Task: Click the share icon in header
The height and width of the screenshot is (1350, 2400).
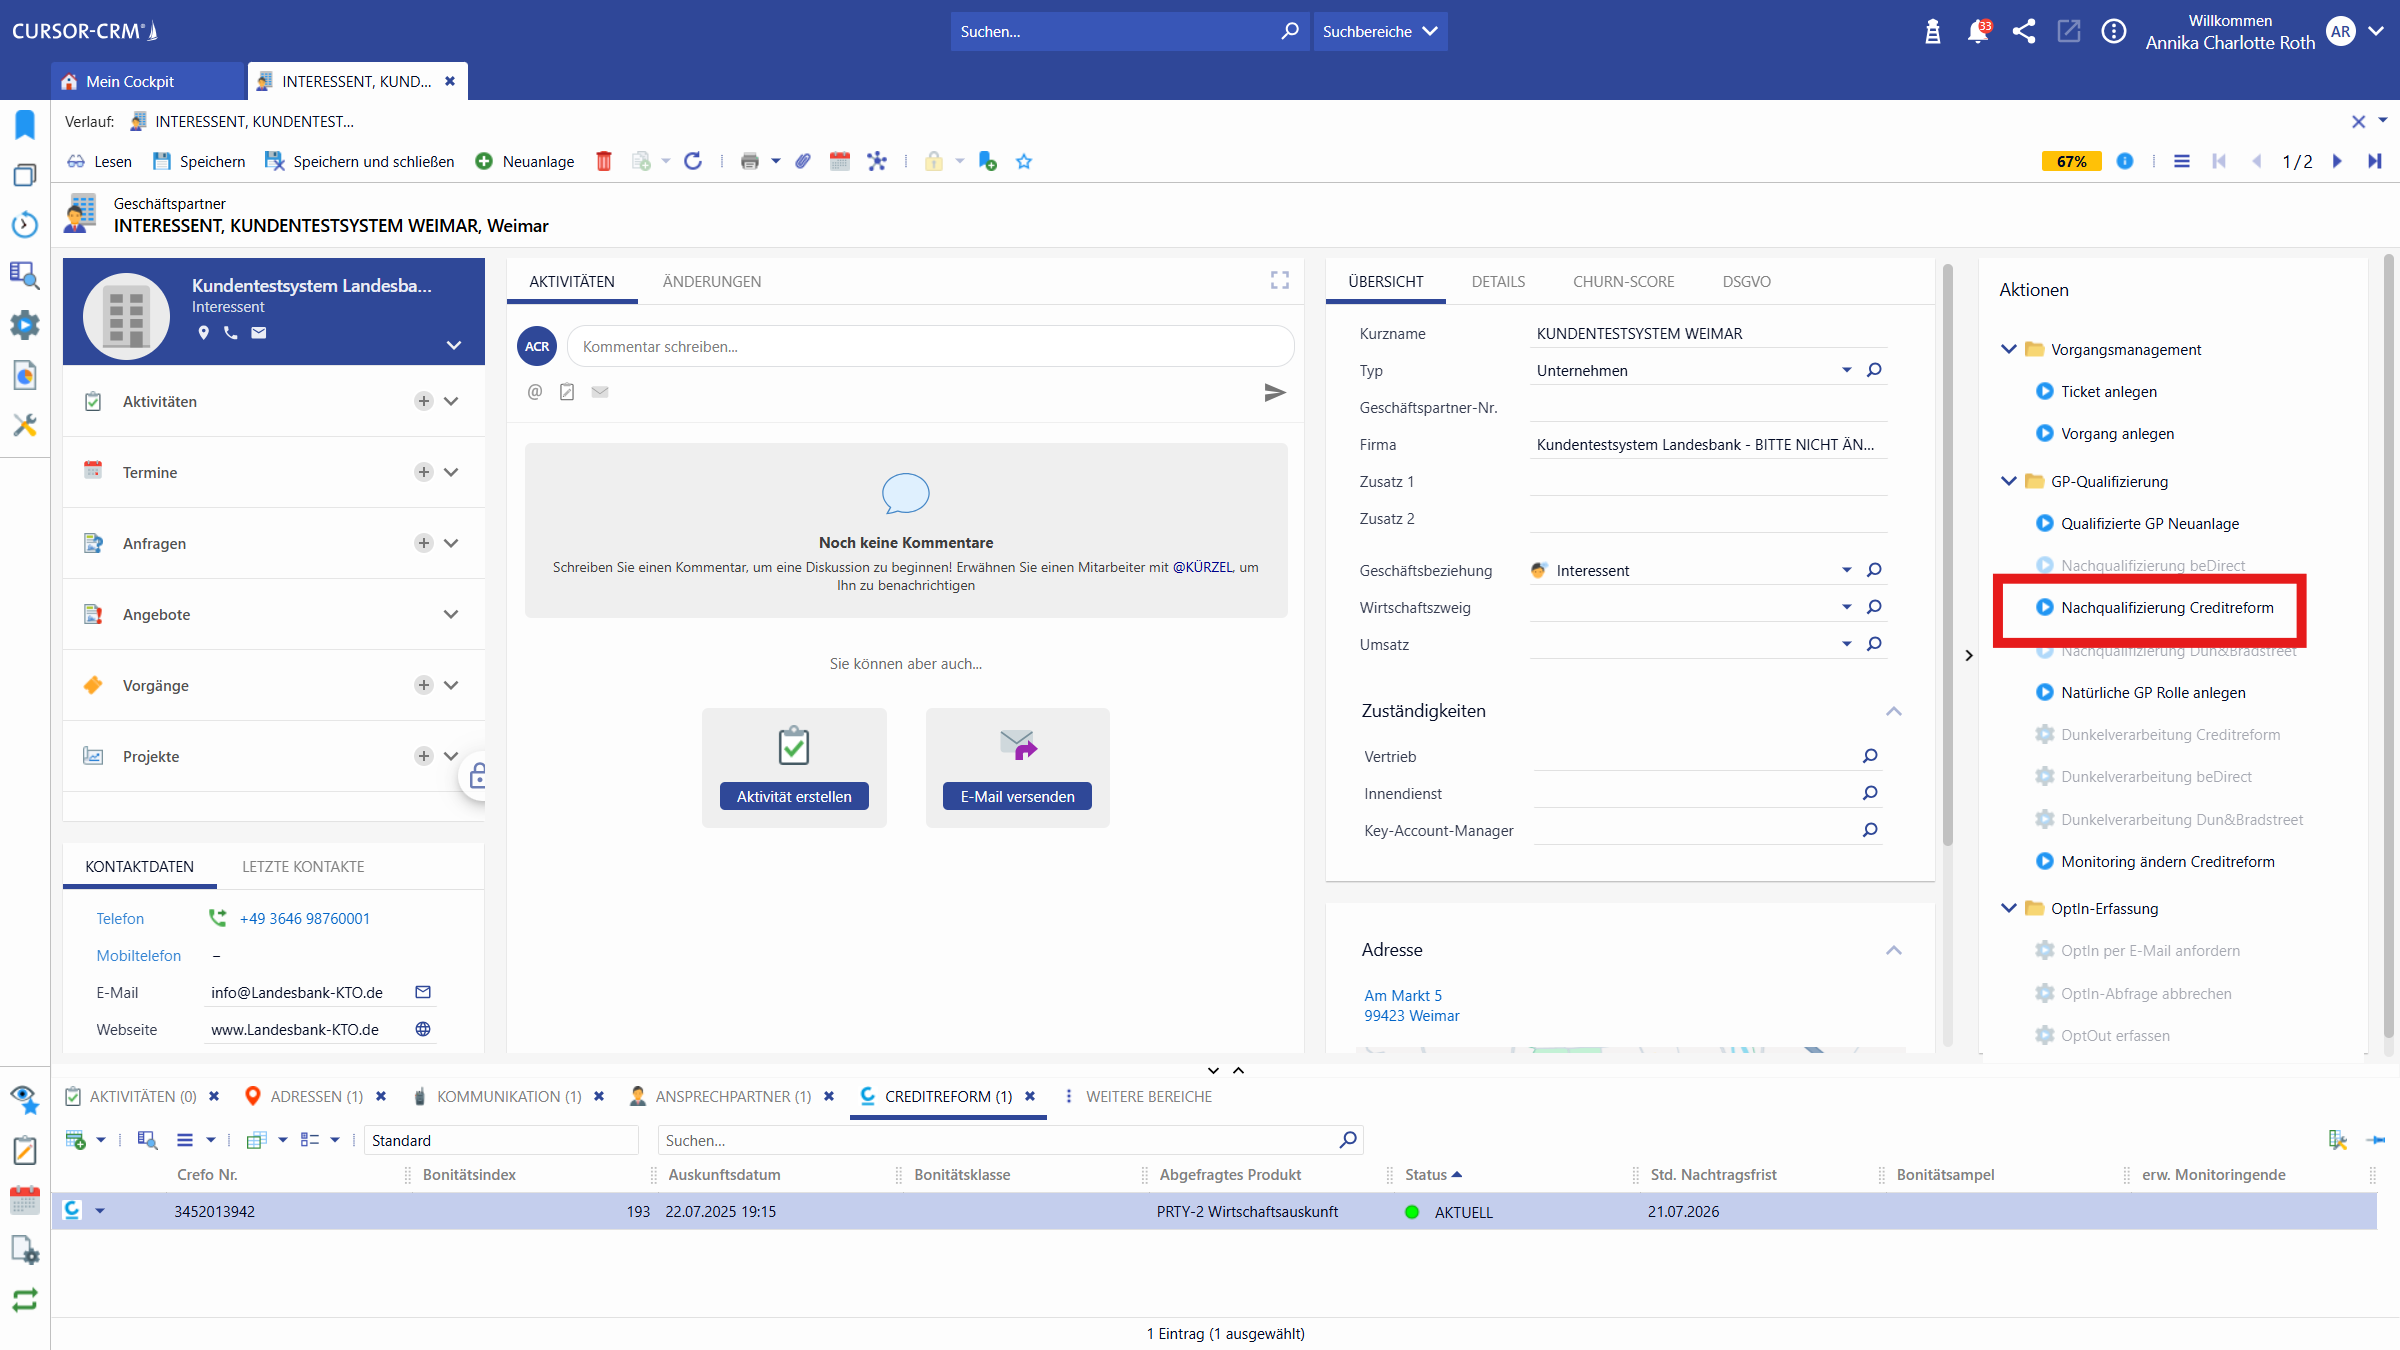Action: pos(2024,32)
